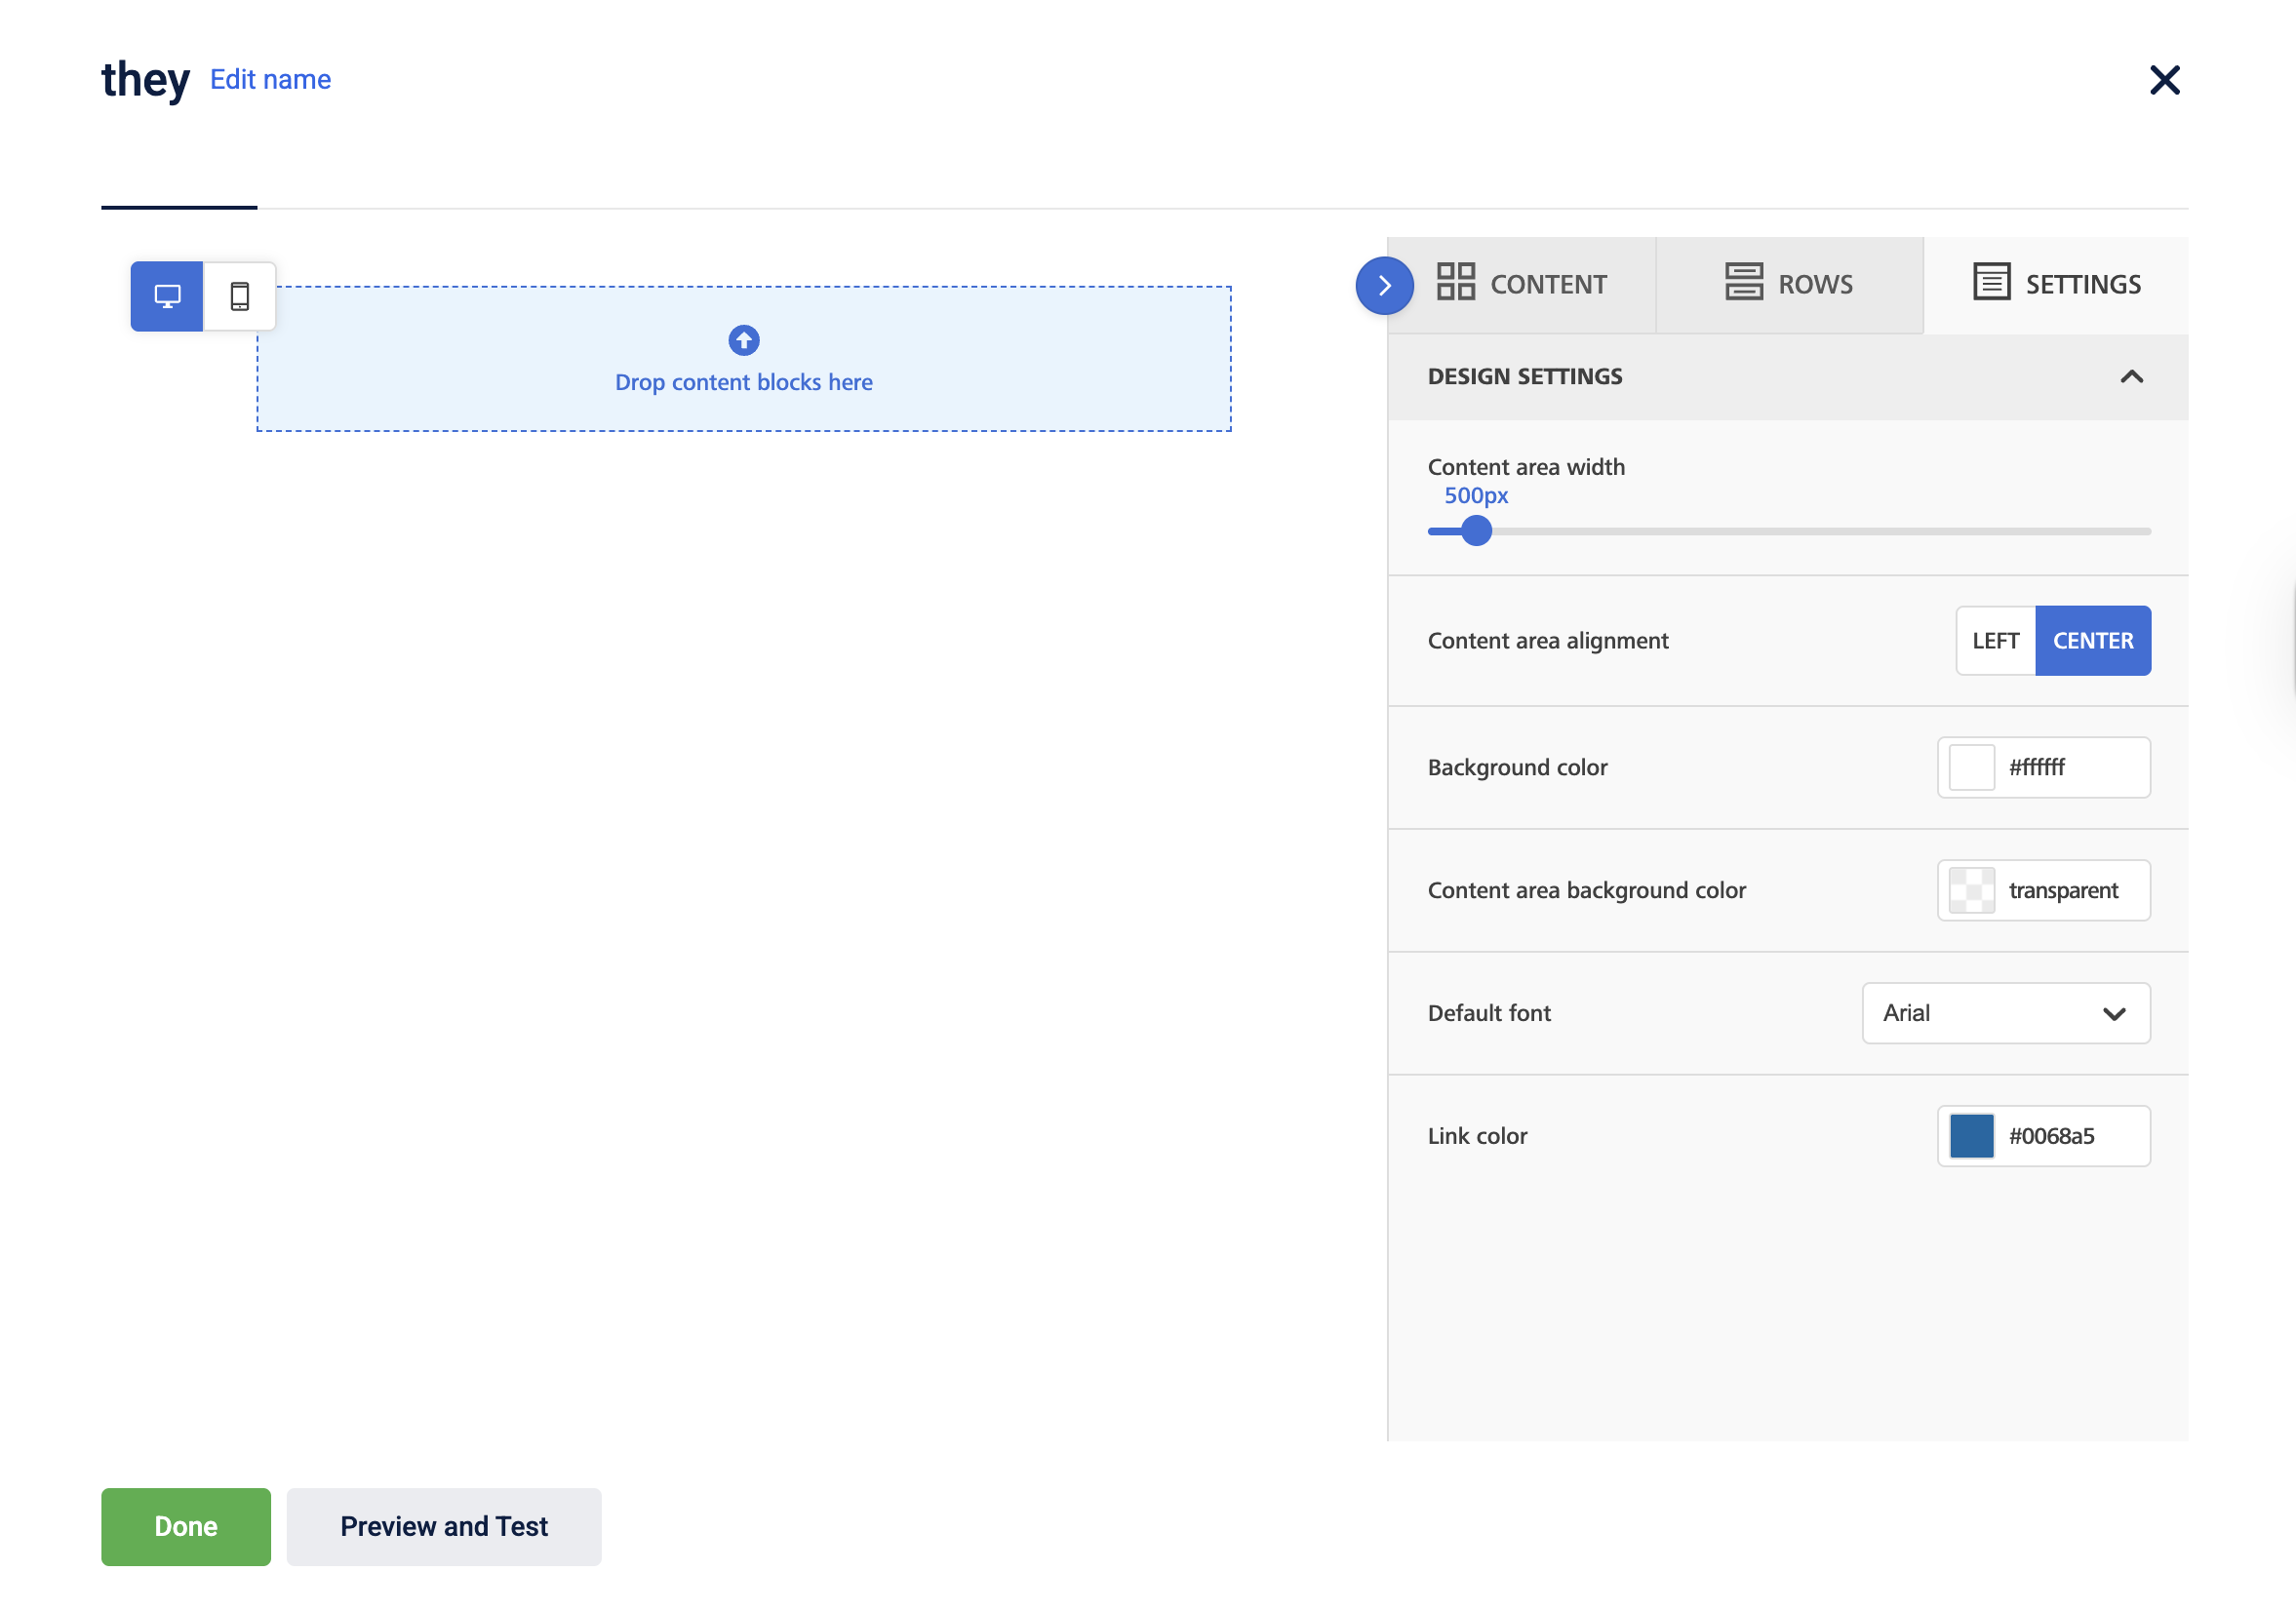Click the Settings page icon
This screenshot has height=1611, width=2296.
pyautogui.click(x=1990, y=282)
